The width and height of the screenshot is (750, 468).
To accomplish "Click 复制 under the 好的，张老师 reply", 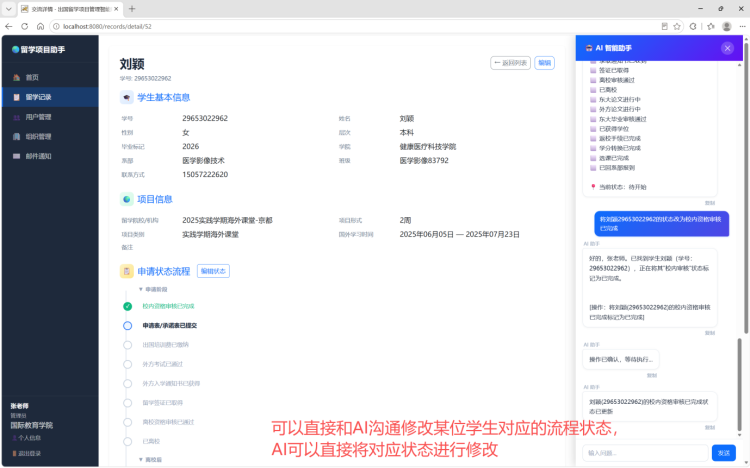I will tap(709, 333).
